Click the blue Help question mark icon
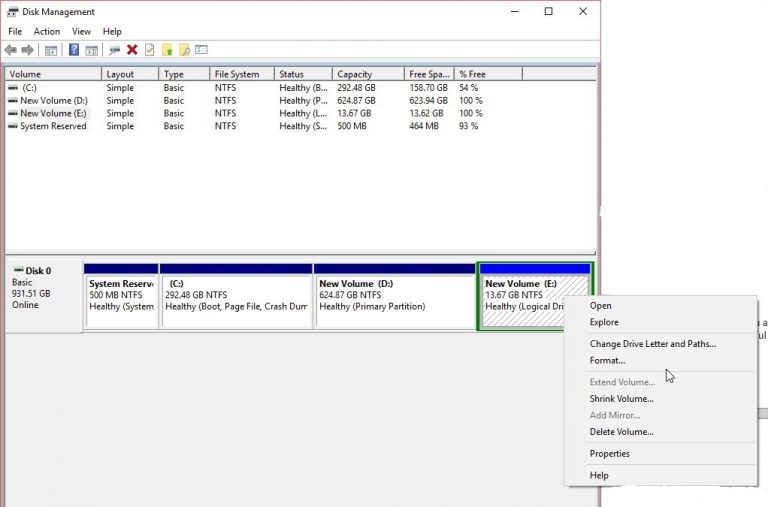 click(74, 50)
